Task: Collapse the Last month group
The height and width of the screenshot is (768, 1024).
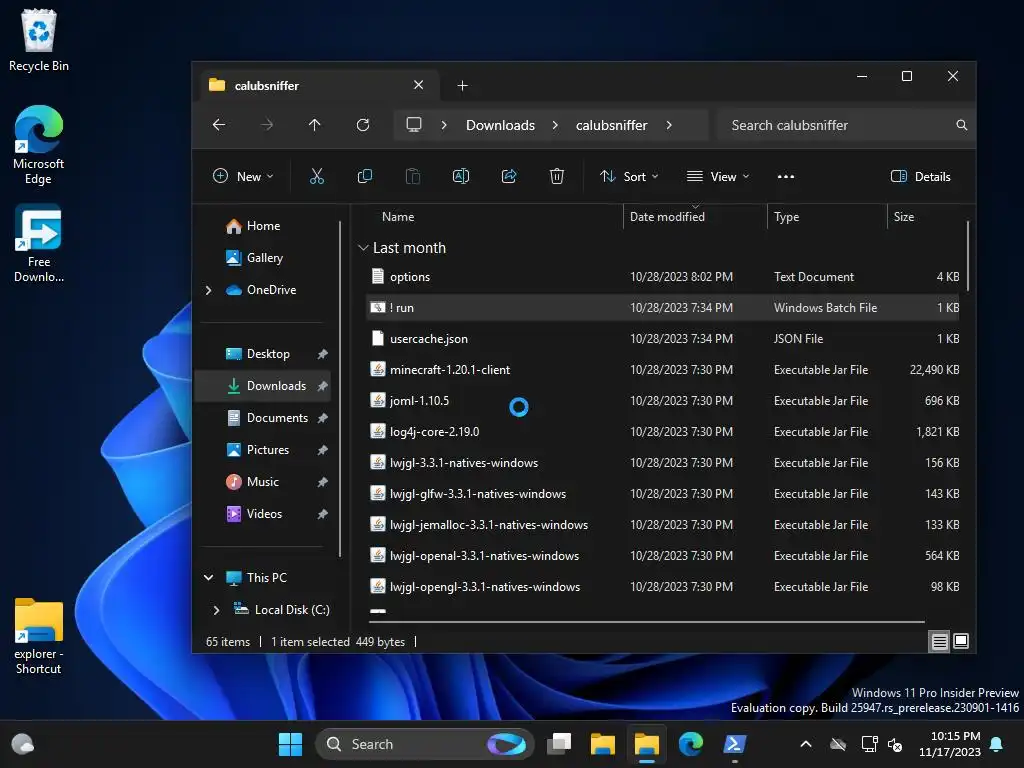Action: [363, 248]
